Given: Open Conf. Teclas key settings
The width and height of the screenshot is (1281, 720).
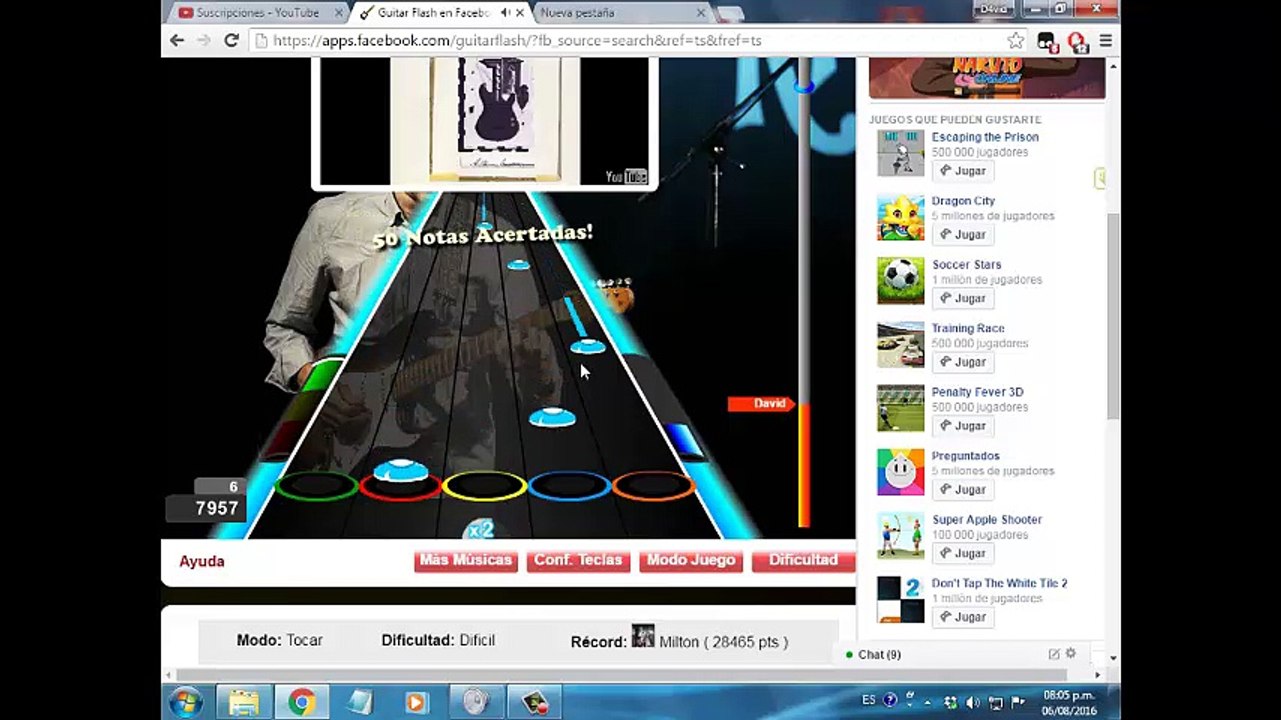Looking at the screenshot, I should click(x=578, y=560).
